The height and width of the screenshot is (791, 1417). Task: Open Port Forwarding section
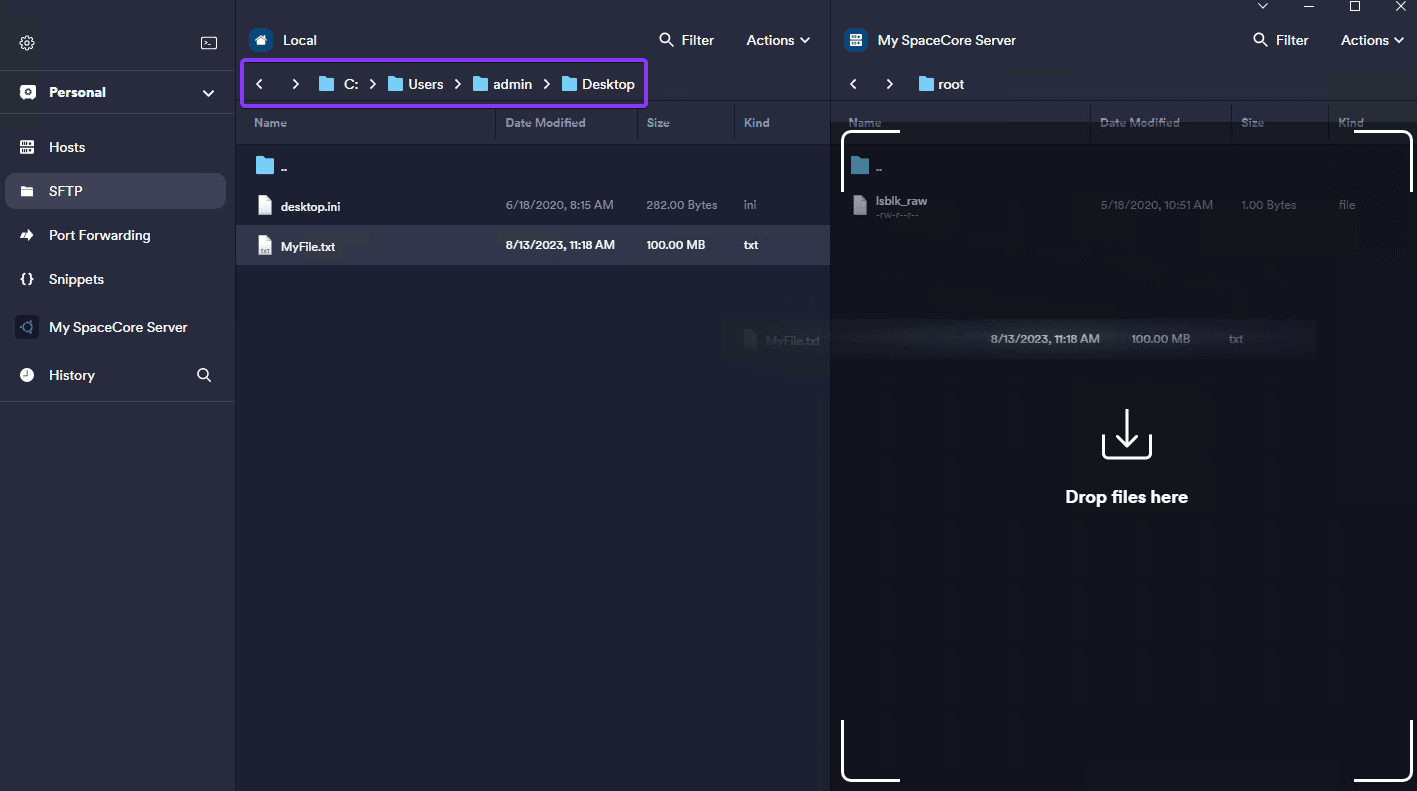click(99, 235)
